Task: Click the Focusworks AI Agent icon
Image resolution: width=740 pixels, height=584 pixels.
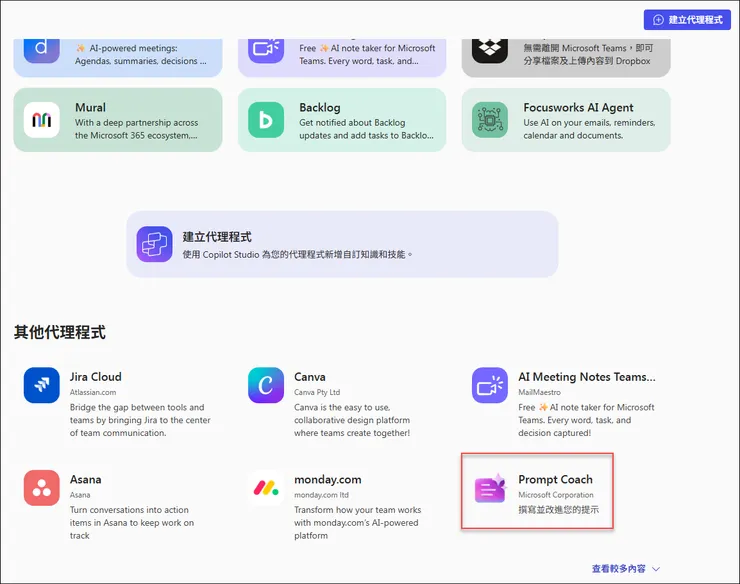Action: 490,120
